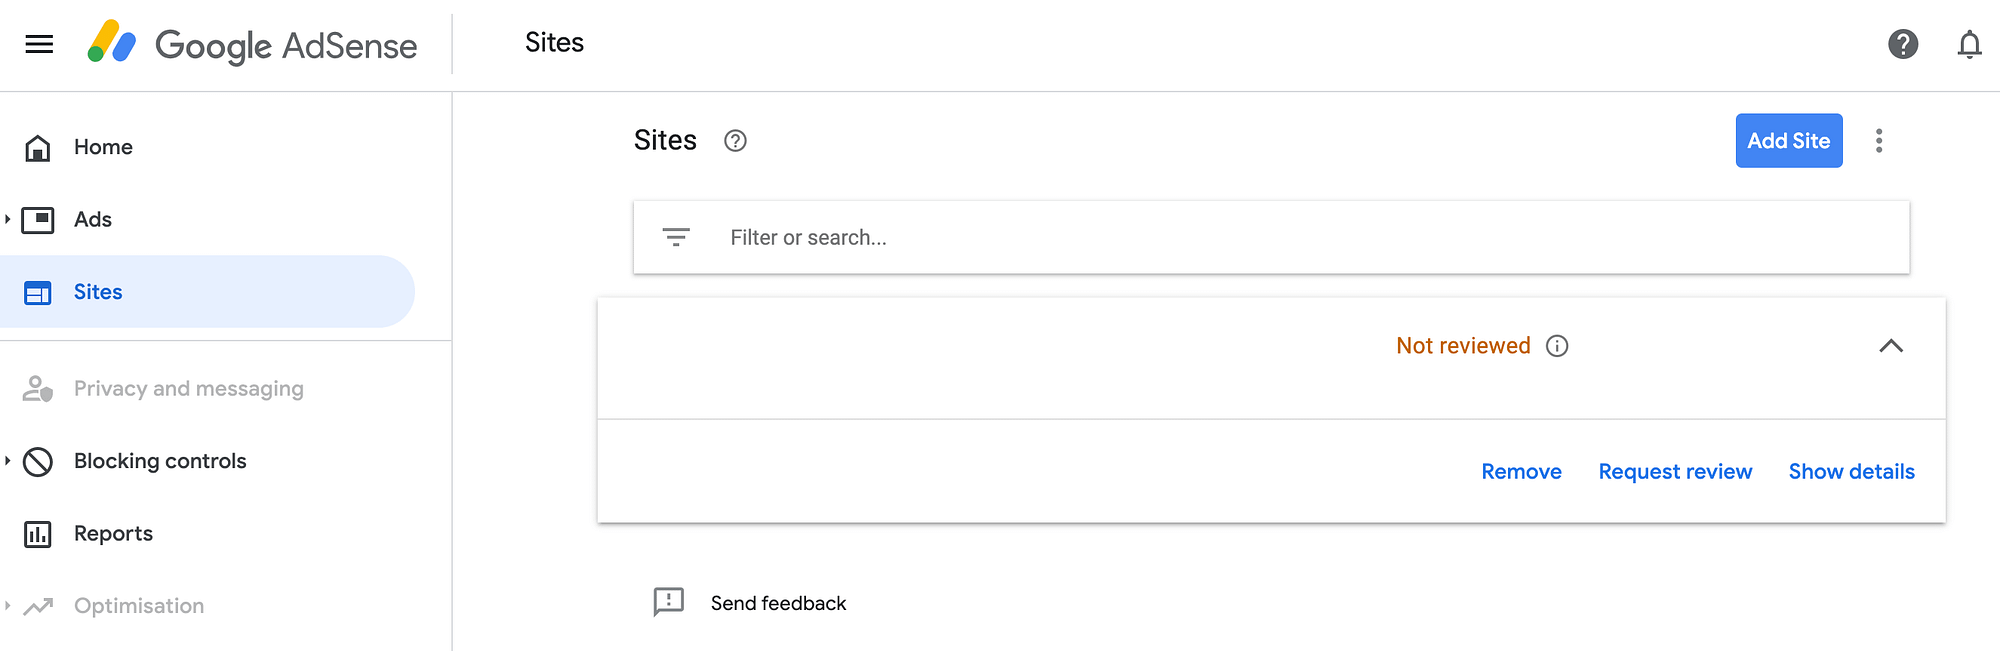2000x651 pixels.
Task: Open the main Help icon in the header
Action: (1902, 44)
